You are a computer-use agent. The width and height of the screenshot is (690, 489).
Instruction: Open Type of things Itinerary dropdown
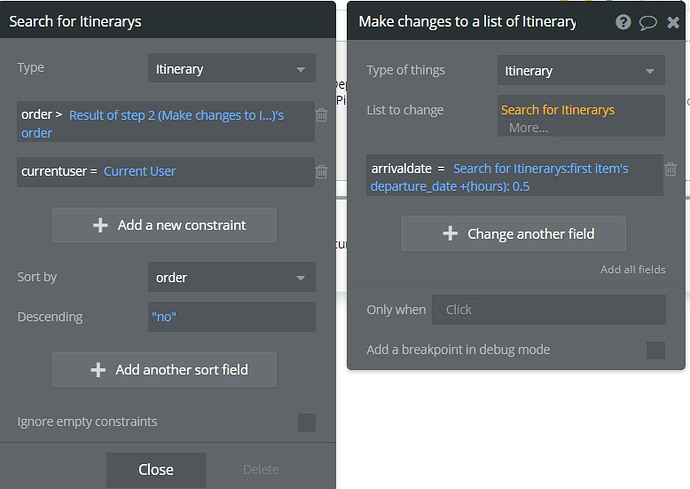coord(581,70)
